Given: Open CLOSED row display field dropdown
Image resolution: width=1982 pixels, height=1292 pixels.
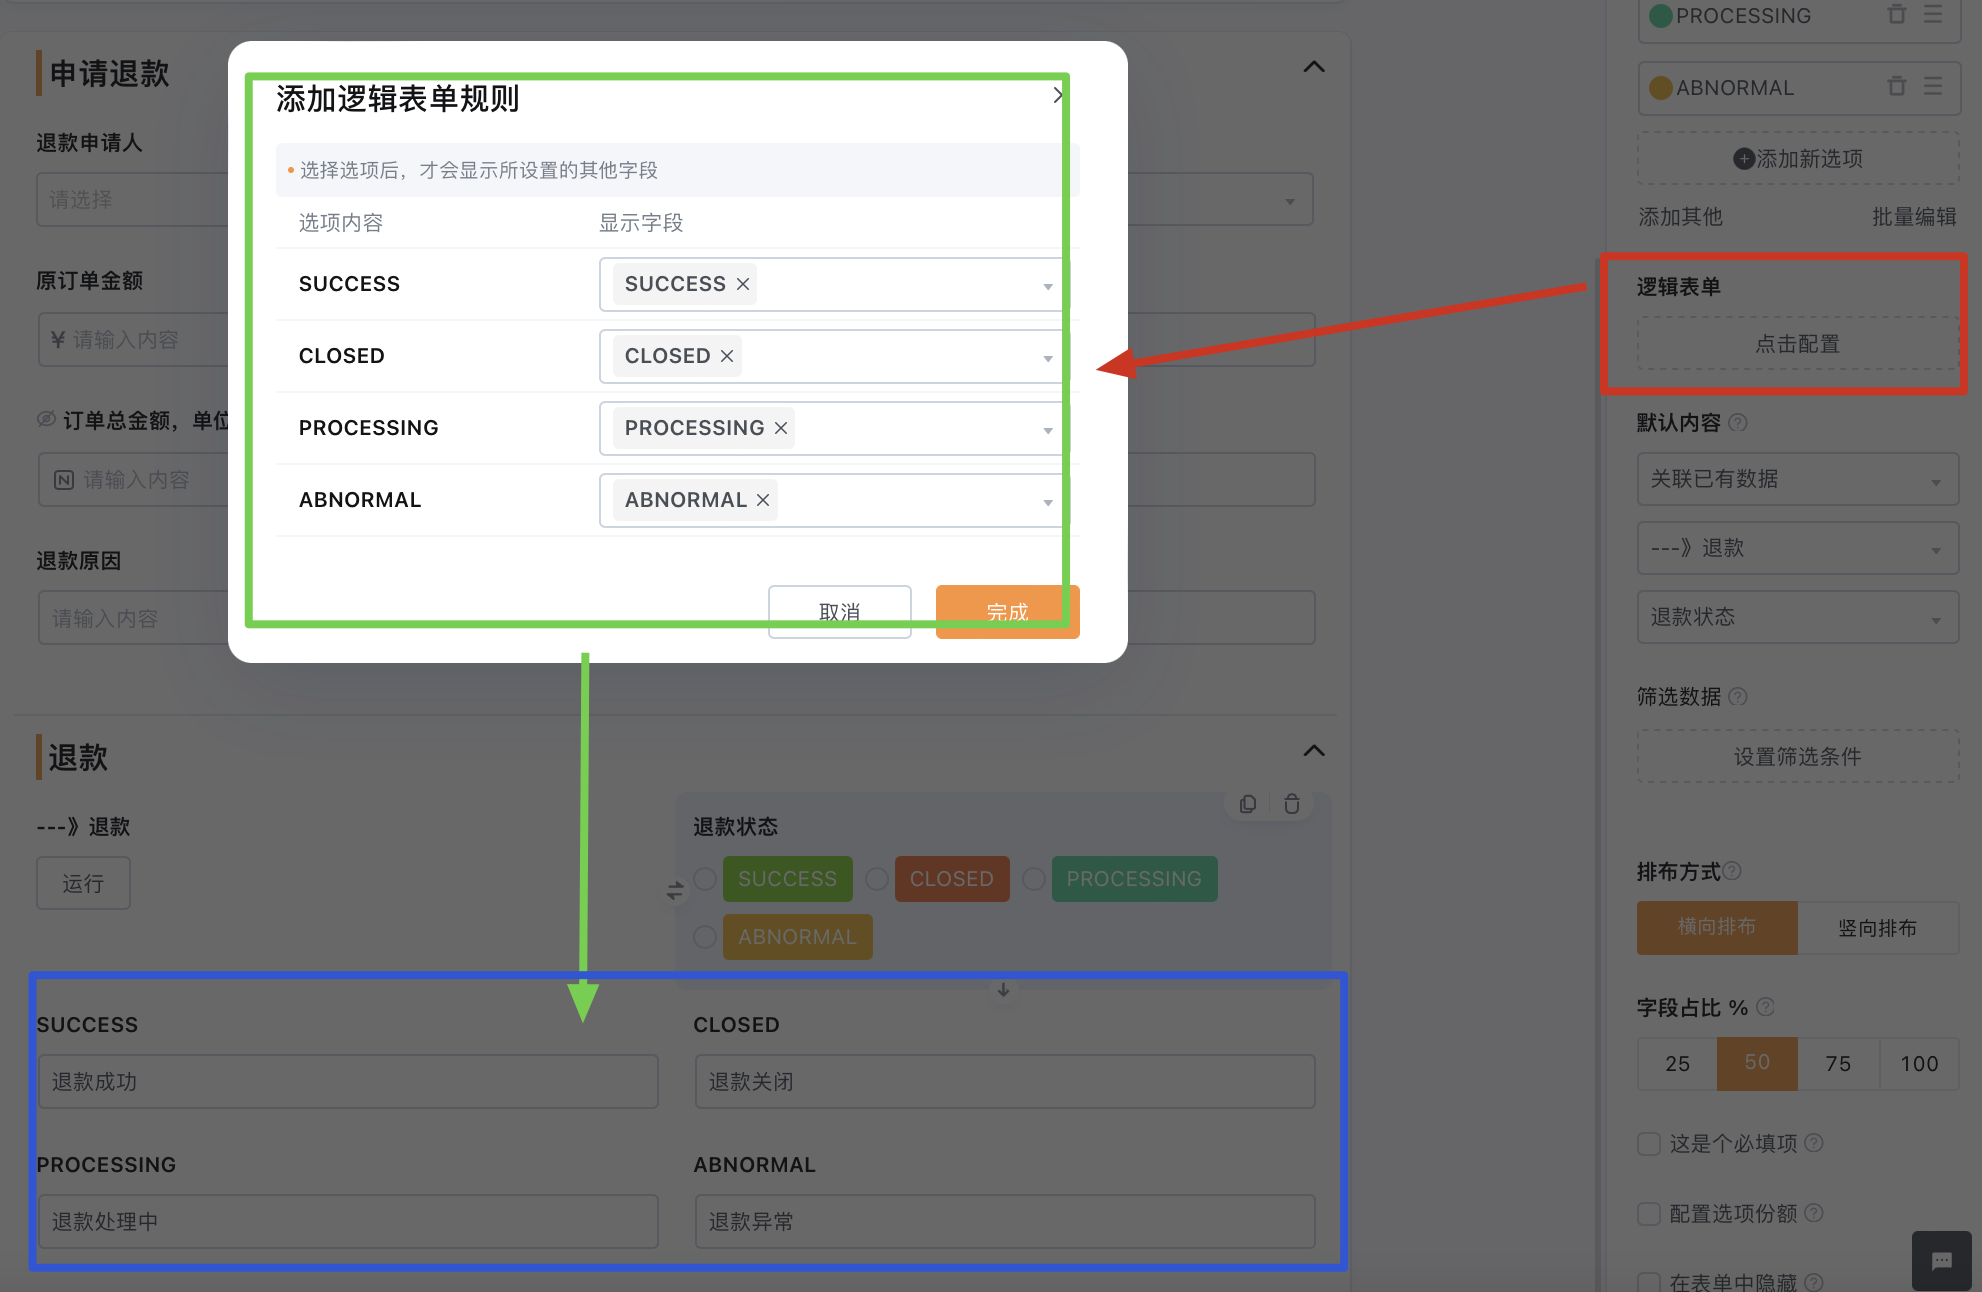Looking at the screenshot, I should coord(1047,358).
